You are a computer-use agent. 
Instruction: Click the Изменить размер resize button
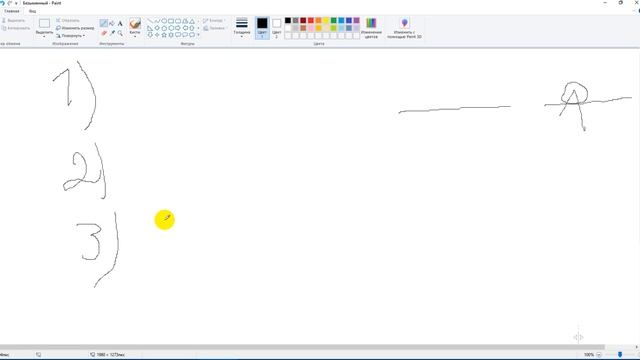pyautogui.click(x=75, y=28)
